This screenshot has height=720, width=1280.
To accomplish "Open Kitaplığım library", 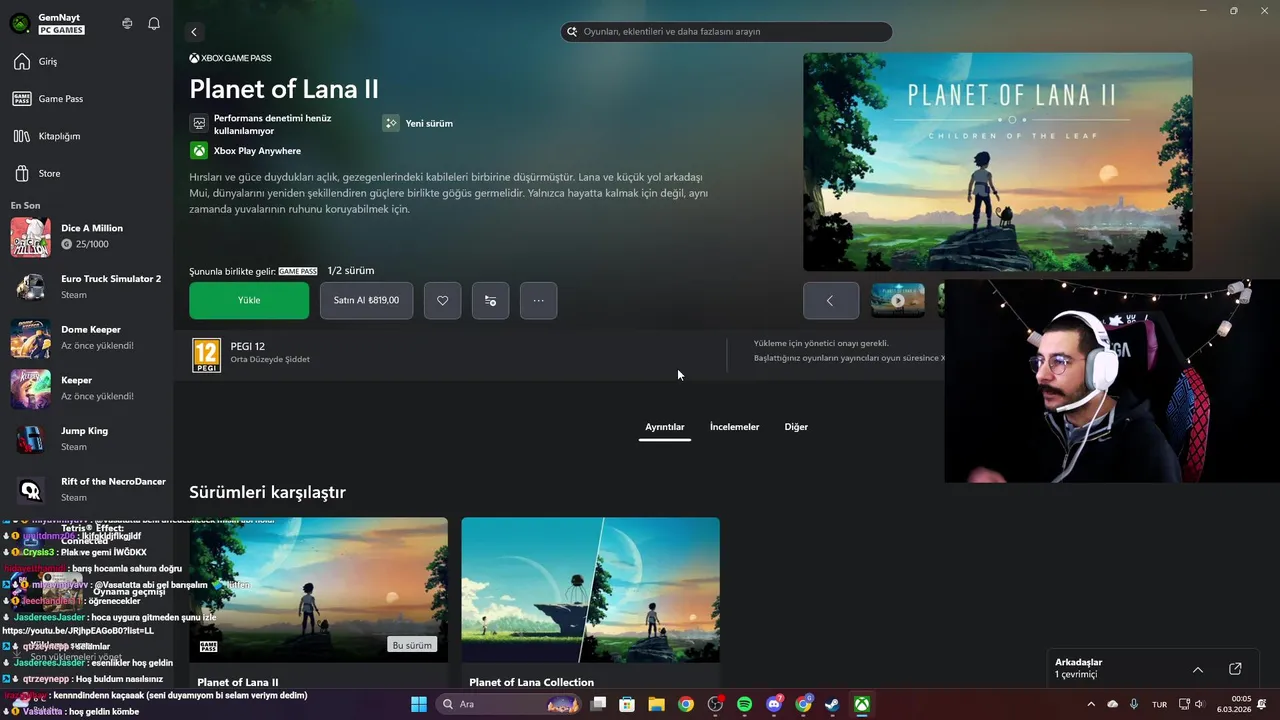I will pos(86,136).
